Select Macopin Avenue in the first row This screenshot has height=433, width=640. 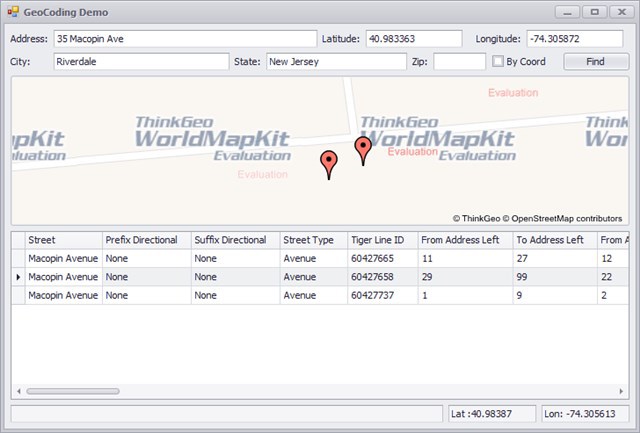click(64, 258)
